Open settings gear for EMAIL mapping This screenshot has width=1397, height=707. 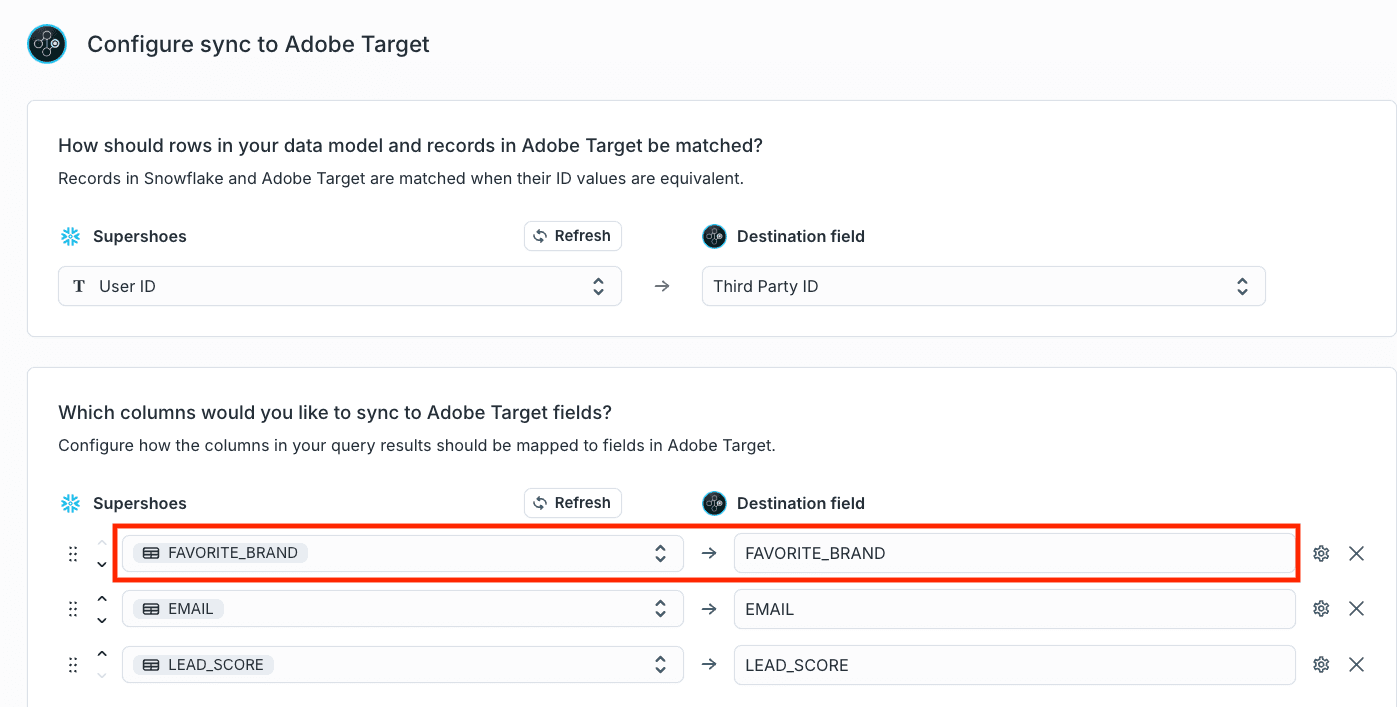(x=1321, y=608)
